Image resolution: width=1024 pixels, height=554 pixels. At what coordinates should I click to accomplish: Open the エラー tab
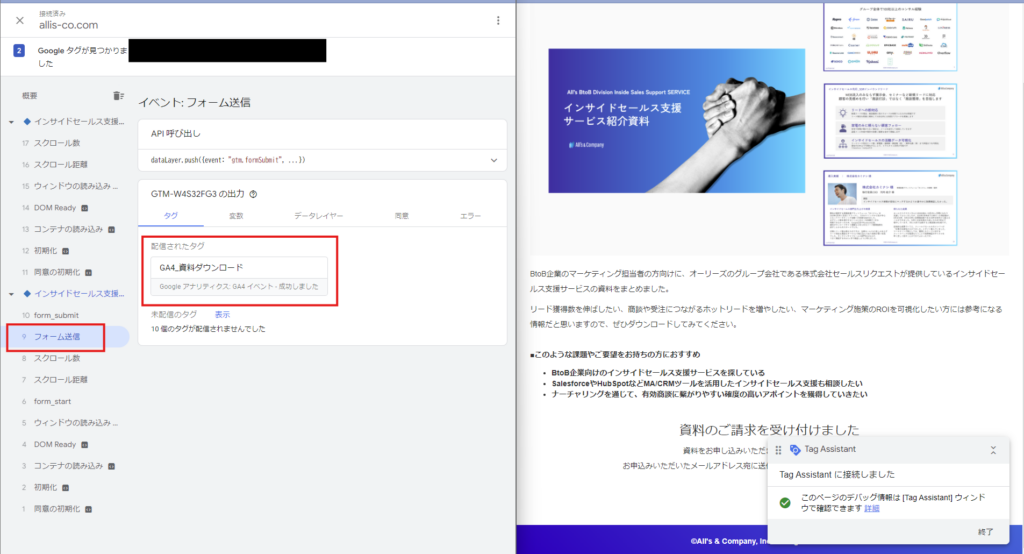click(x=470, y=215)
